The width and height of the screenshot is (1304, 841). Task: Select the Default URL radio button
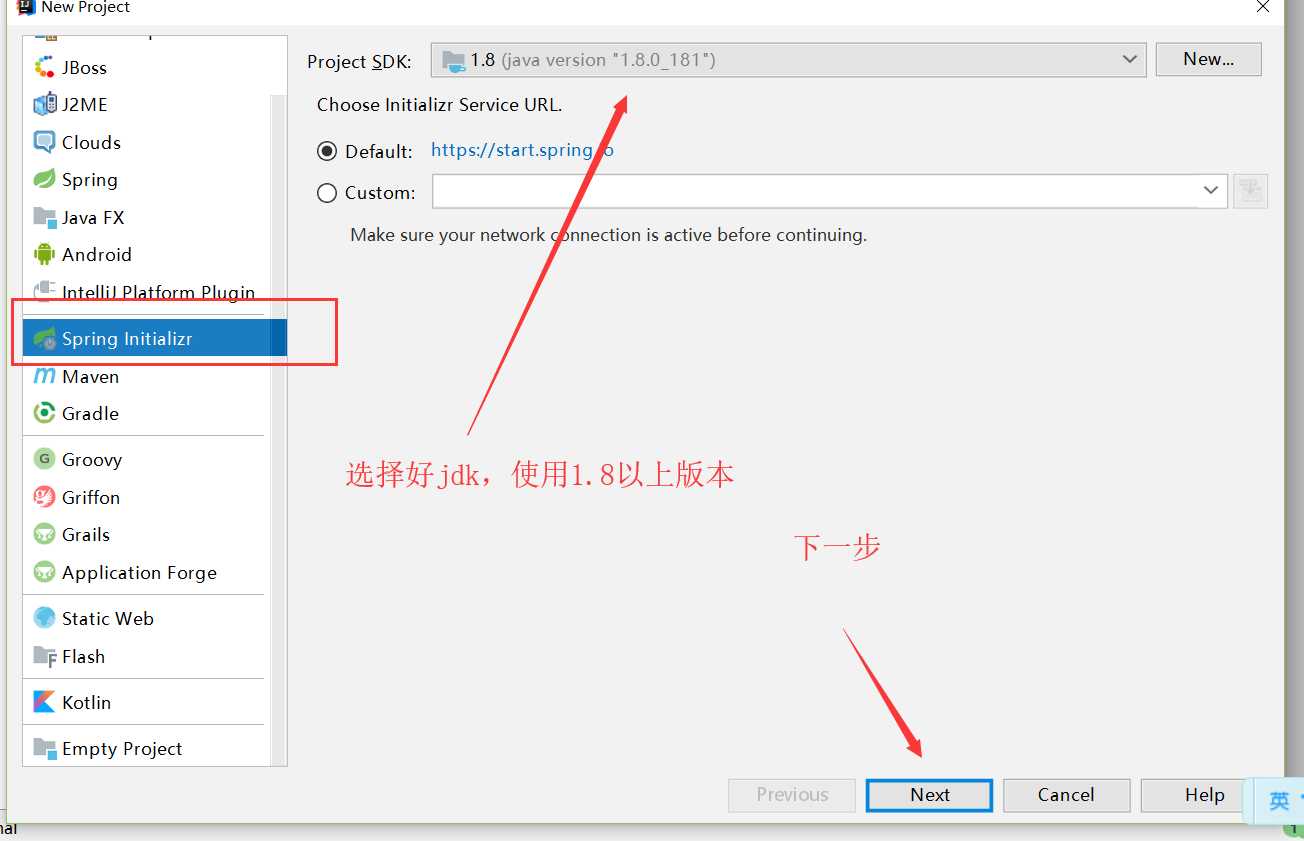pyautogui.click(x=327, y=152)
